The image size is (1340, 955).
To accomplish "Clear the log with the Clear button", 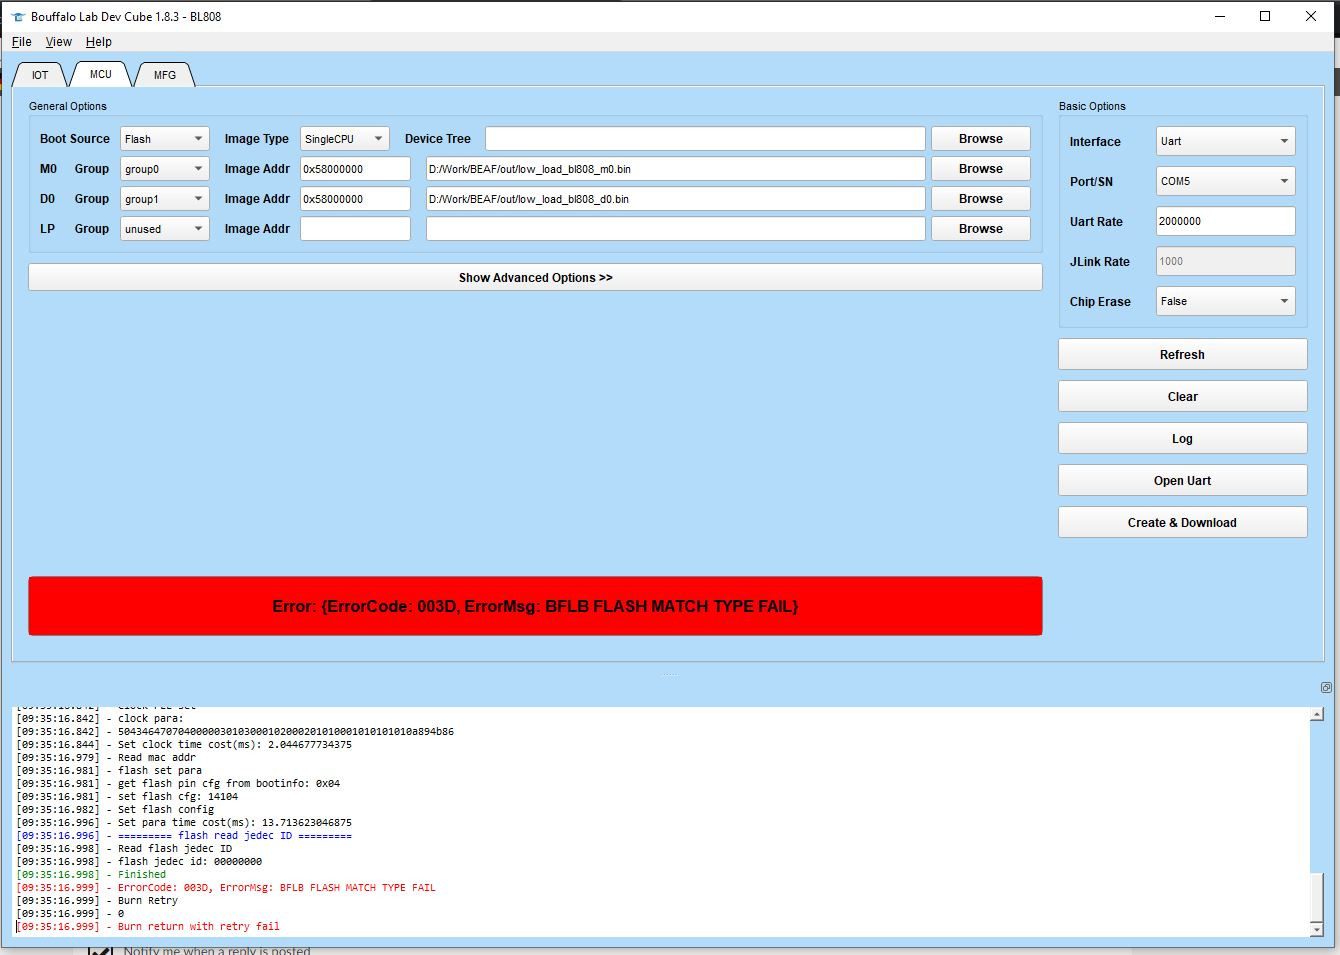I will (x=1182, y=396).
